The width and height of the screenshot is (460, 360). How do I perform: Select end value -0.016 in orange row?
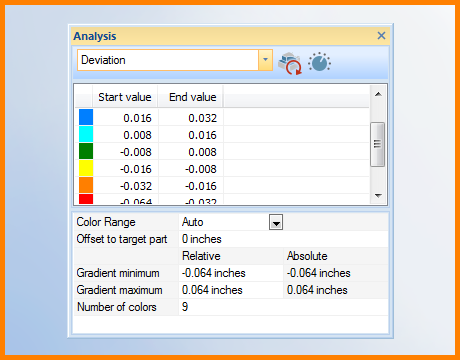point(201,186)
